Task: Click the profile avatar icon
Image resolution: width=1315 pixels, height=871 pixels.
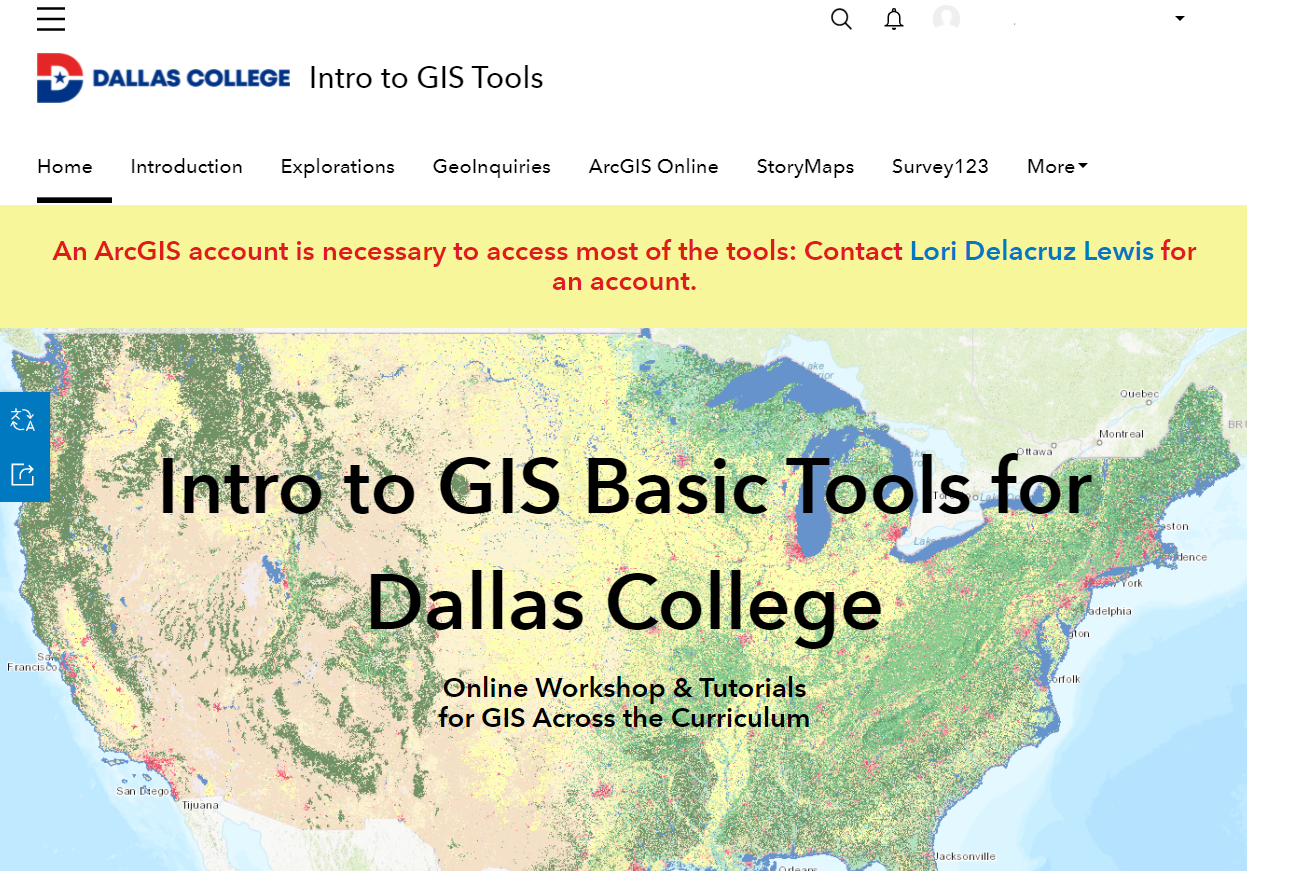Action: pyautogui.click(x=946, y=18)
